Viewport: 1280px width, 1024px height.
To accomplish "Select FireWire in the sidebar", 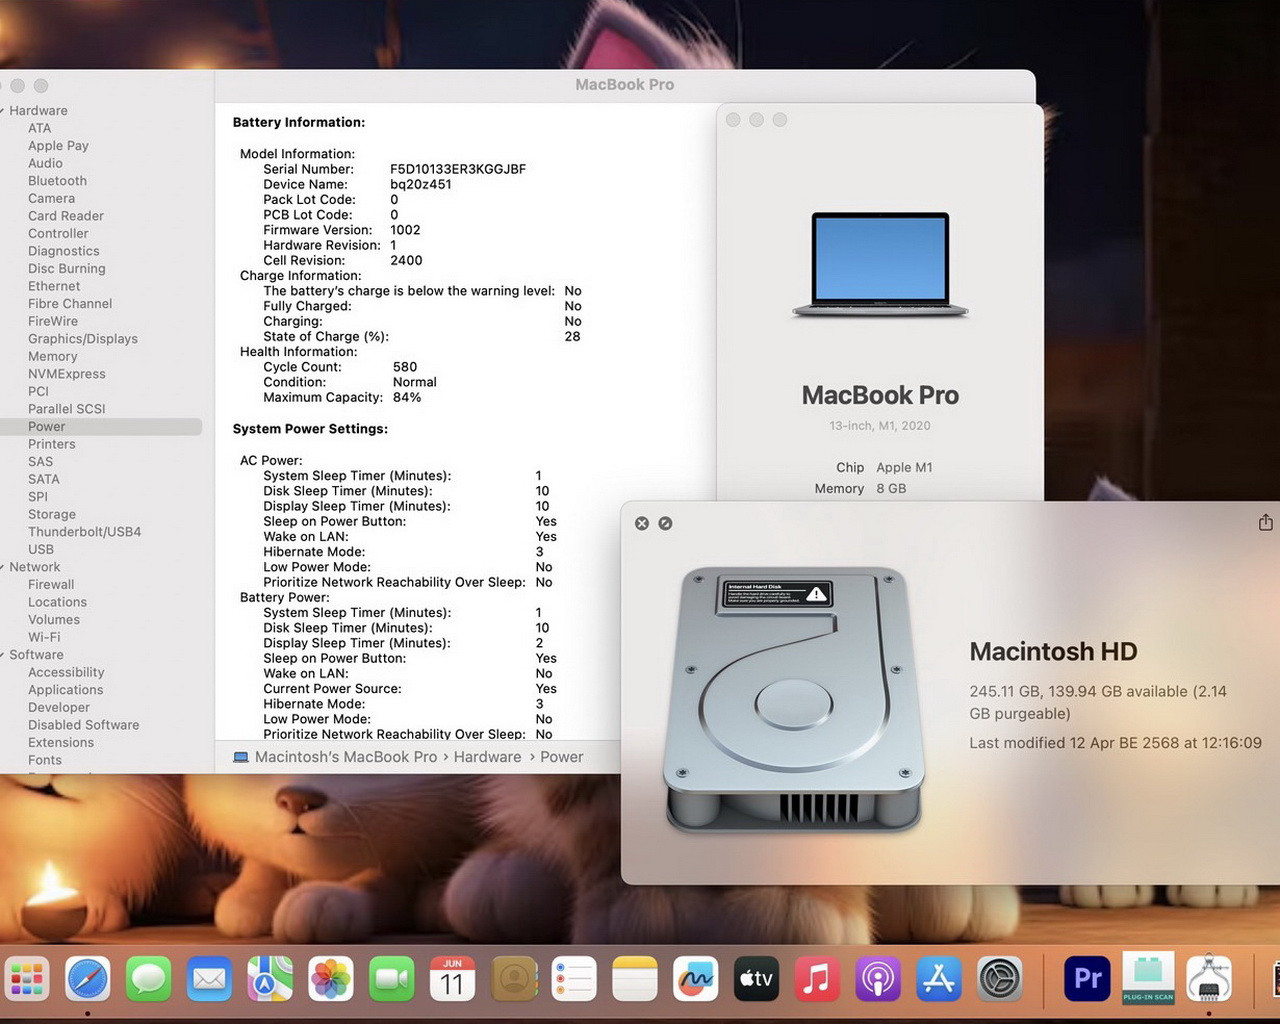I will point(53,321).
